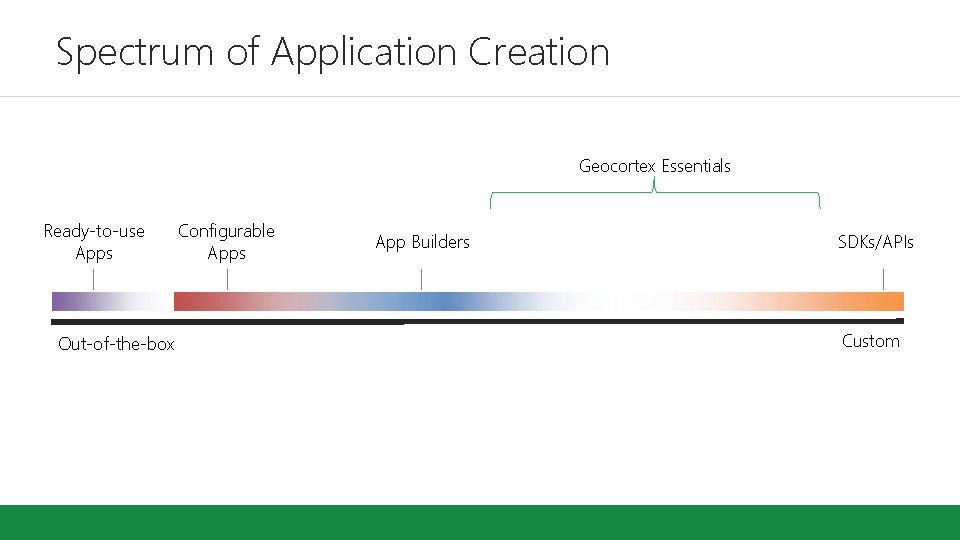Click the slide title 'Spectrum of Application Creation'
Image resolution: width=960 pixels, height=540 pixels.
pyautogui.click(x=332, y=53)
